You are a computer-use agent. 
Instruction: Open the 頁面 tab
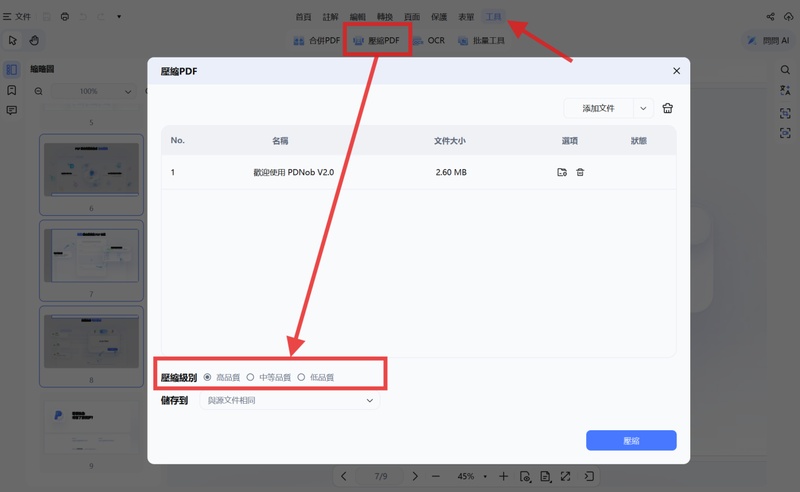tap(412, 17)
